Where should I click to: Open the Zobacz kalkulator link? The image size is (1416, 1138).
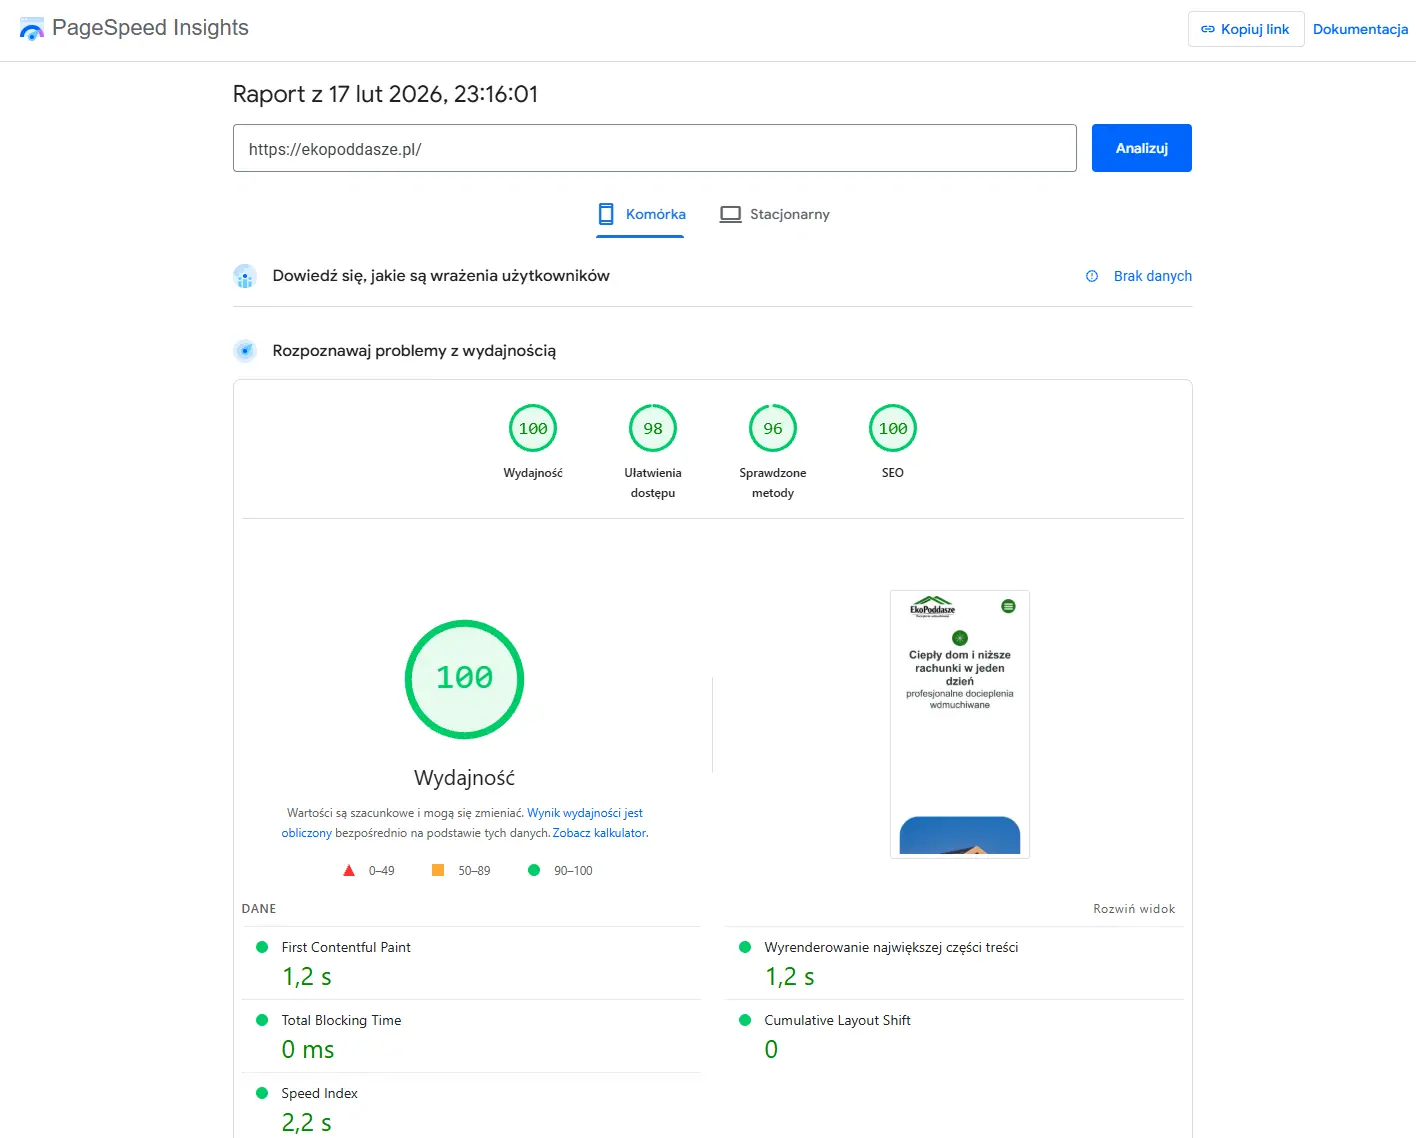coord(599,833)
